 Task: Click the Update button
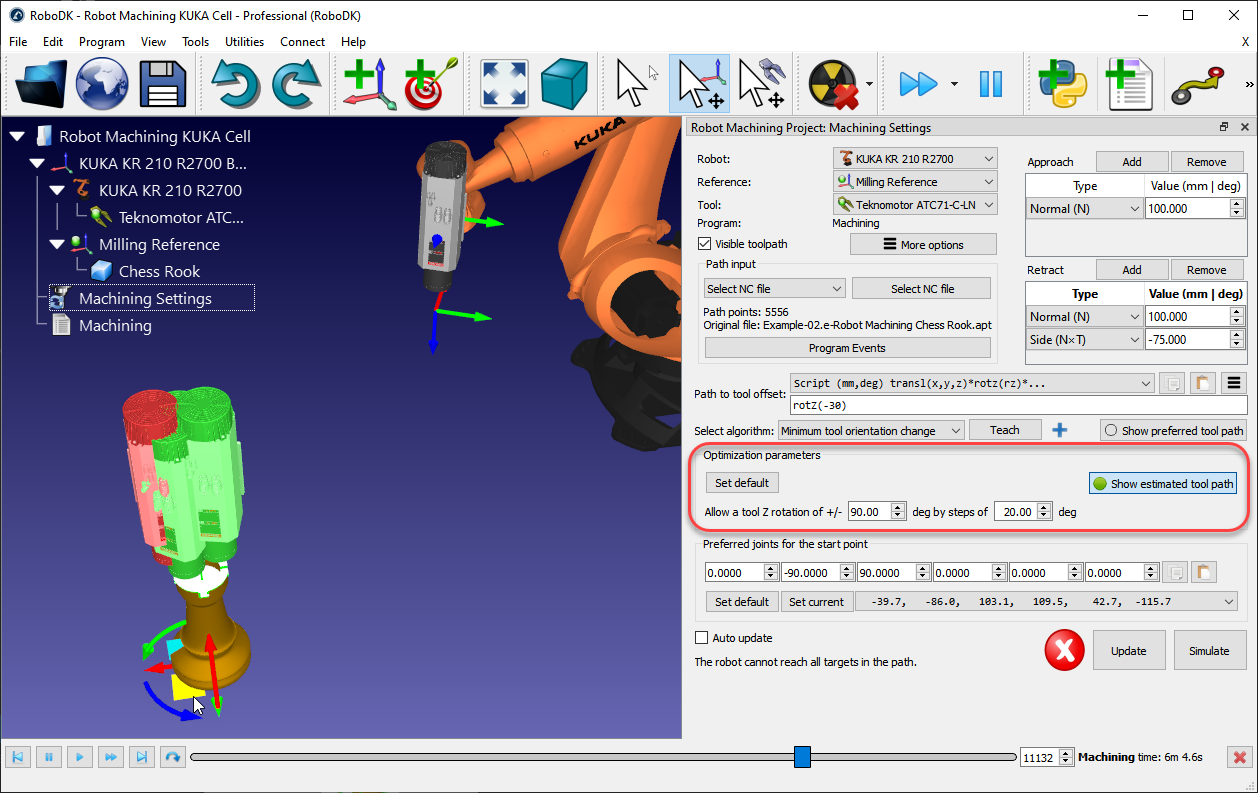coord(1128,650)
